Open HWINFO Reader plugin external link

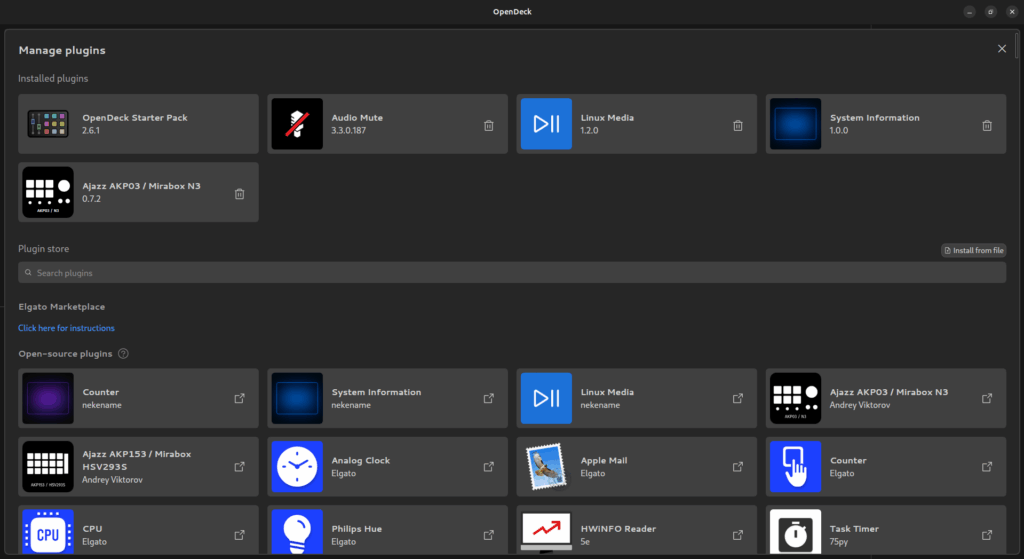[x=737, y=534]
